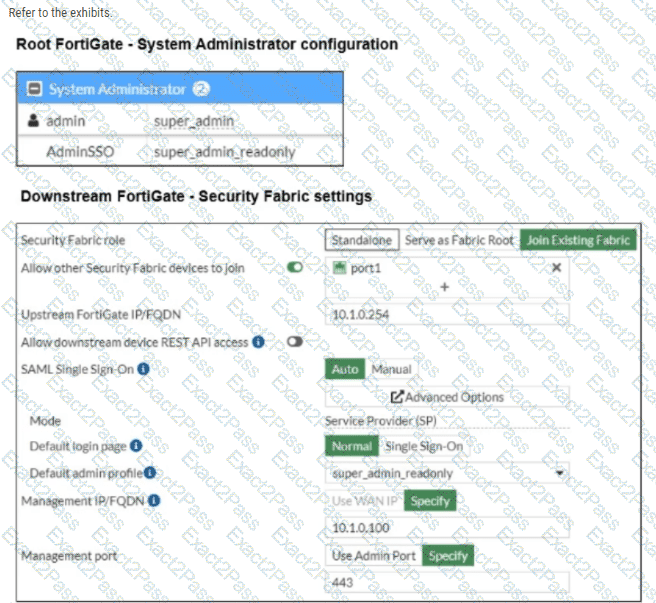This screenshot has height=603, width=656.
Task: Choose Join Existing Fabric option
Action: [x=578, y=240]
